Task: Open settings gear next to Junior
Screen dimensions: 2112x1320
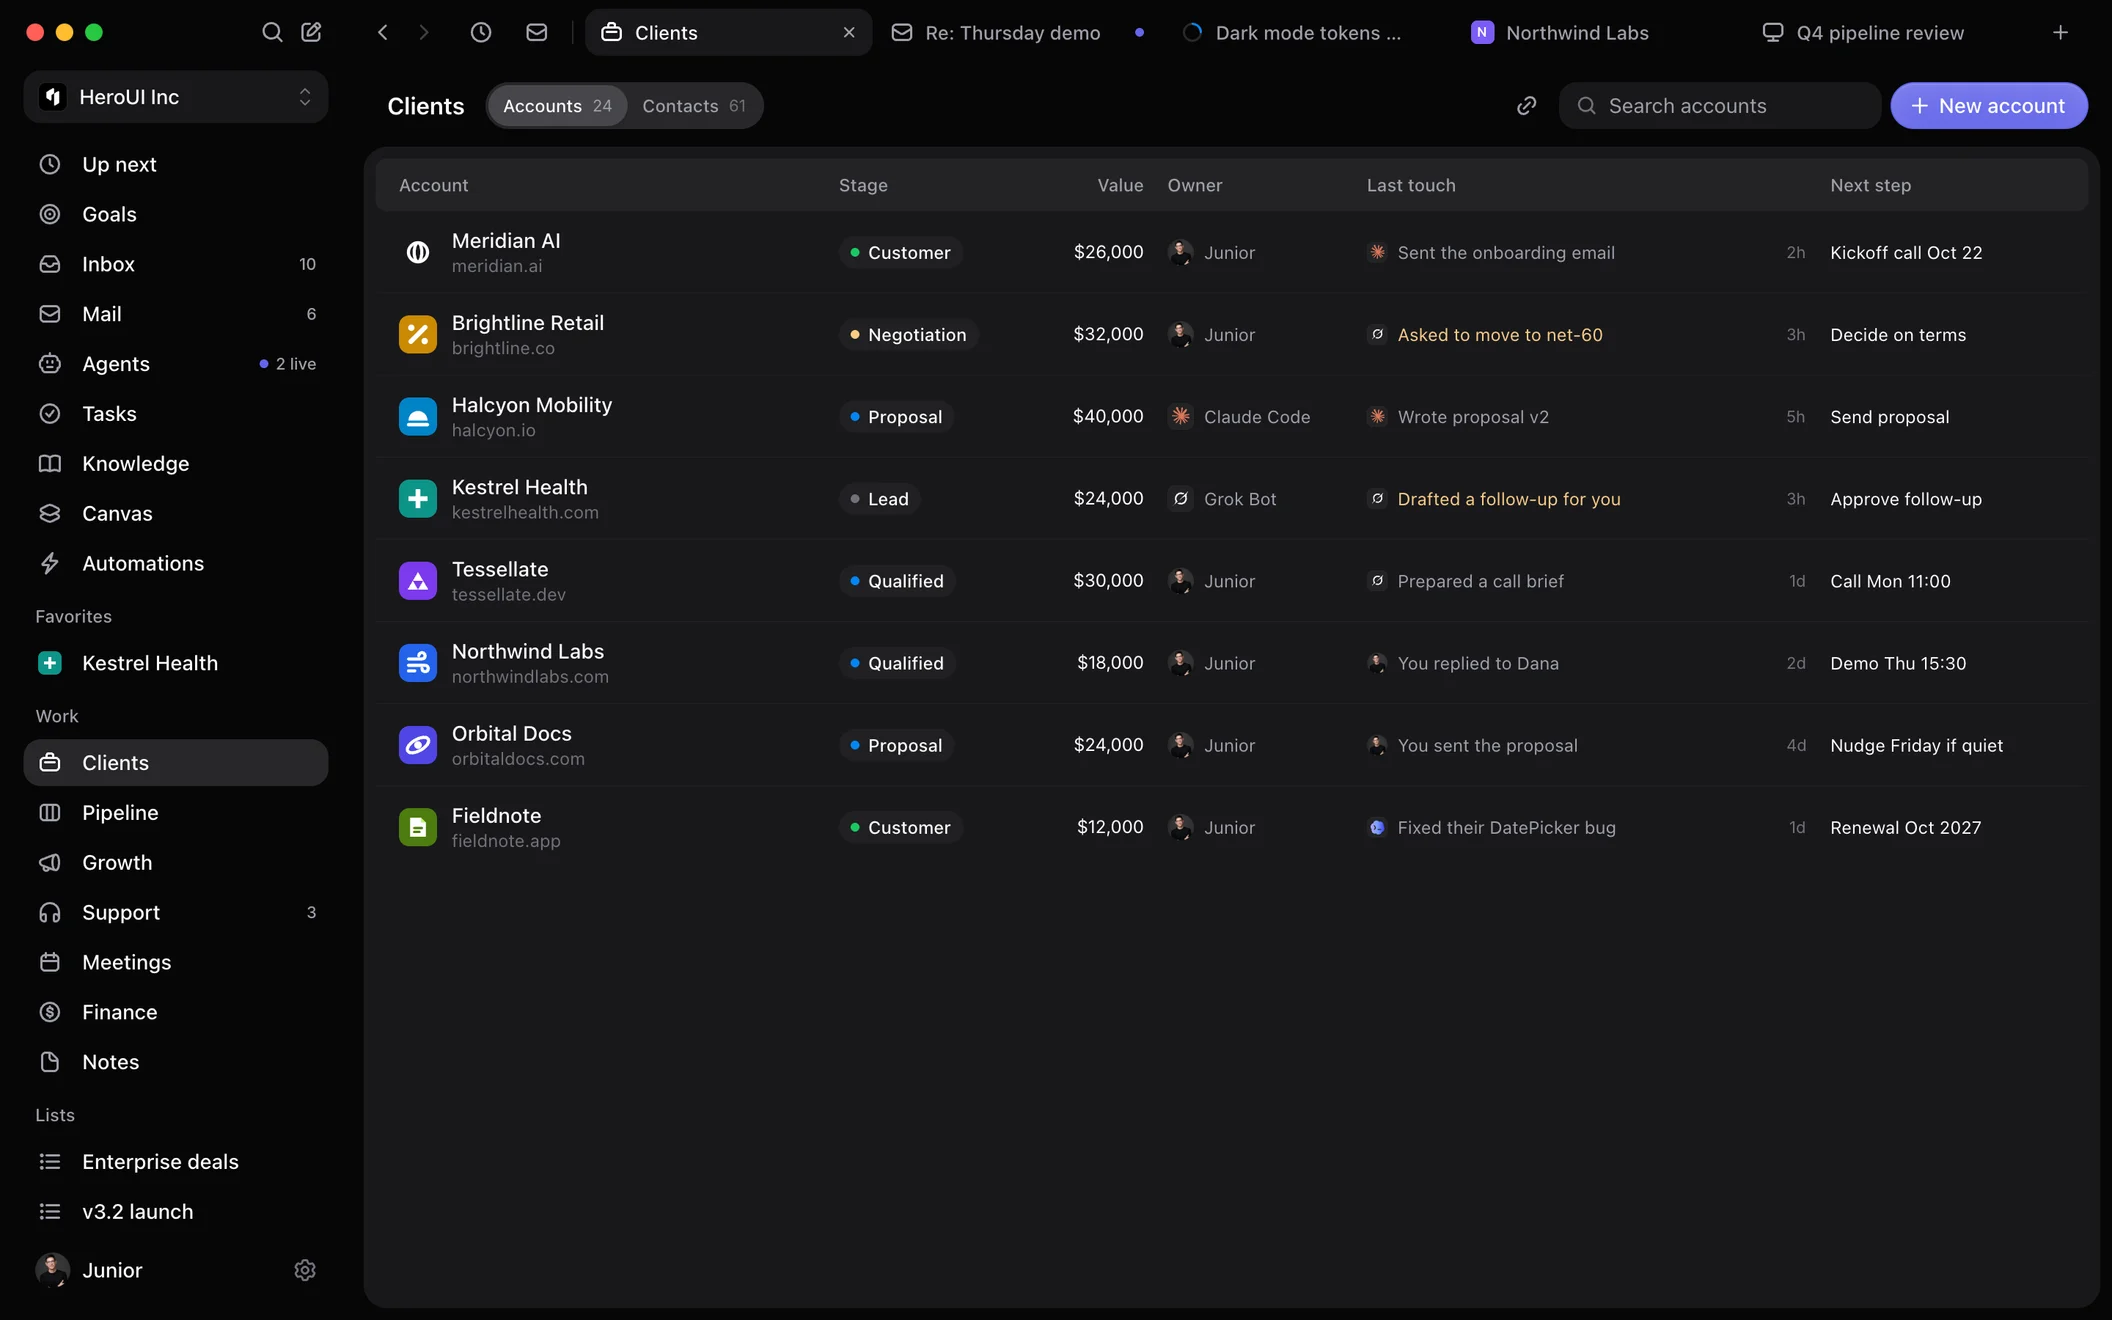Action: coord(305,1270)
